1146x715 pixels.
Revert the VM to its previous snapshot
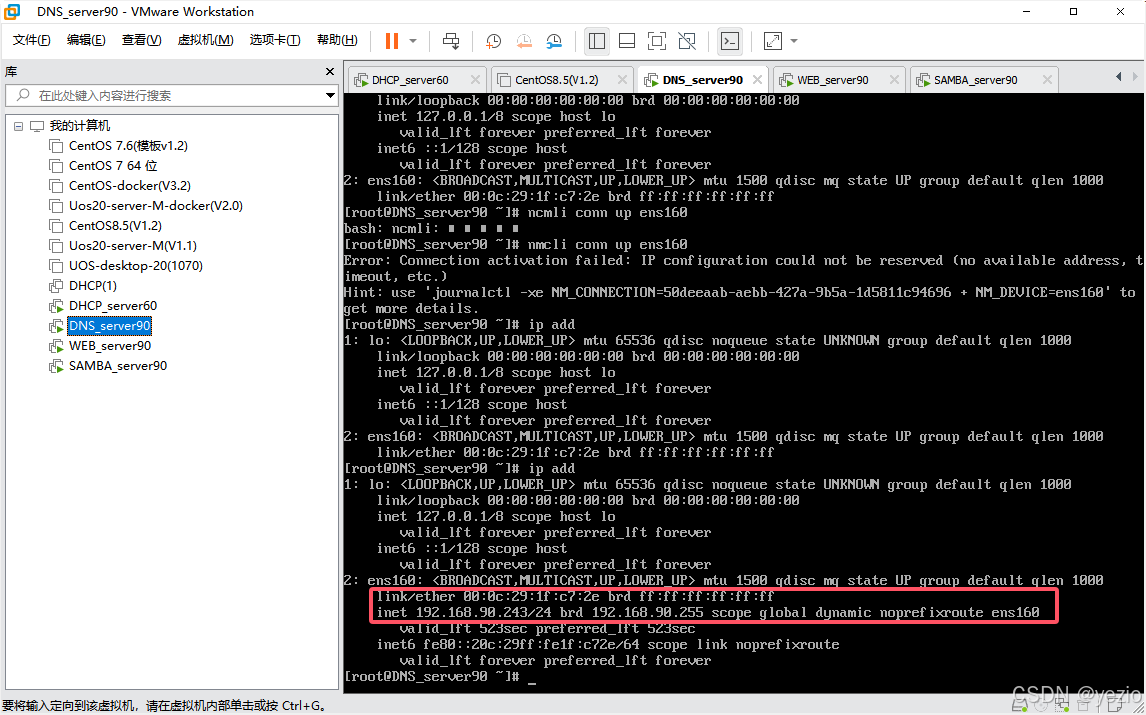tap(524, 41)
